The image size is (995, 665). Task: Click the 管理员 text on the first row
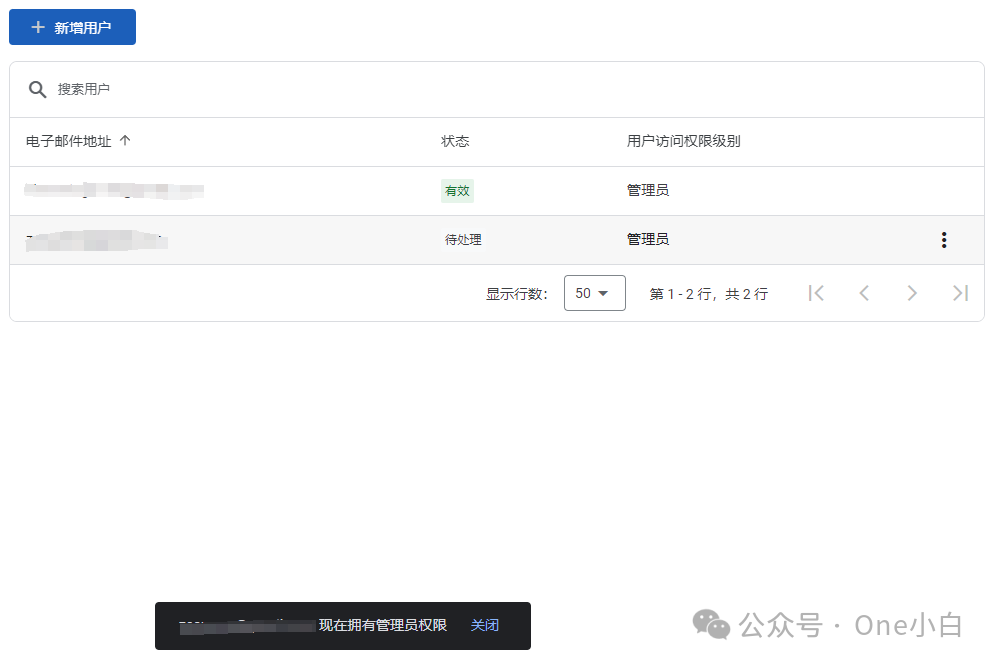pyautogui.click(x=648, y=190)
